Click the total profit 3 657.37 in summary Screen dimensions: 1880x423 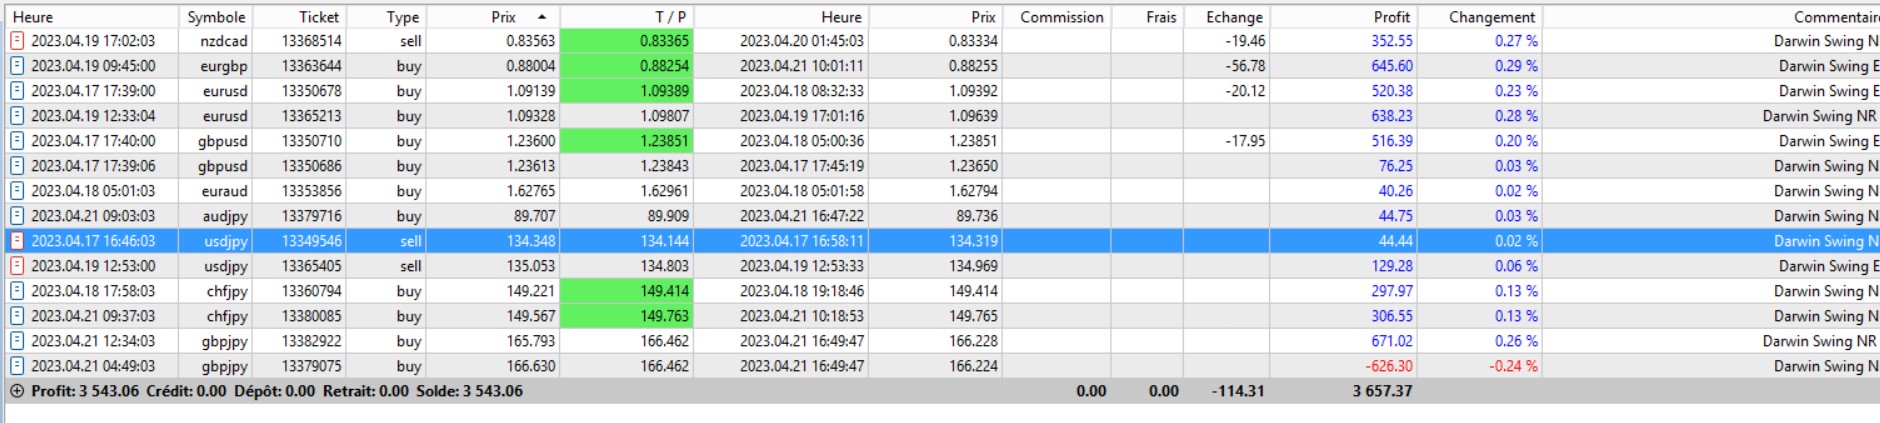click(x=1382, y=391)
